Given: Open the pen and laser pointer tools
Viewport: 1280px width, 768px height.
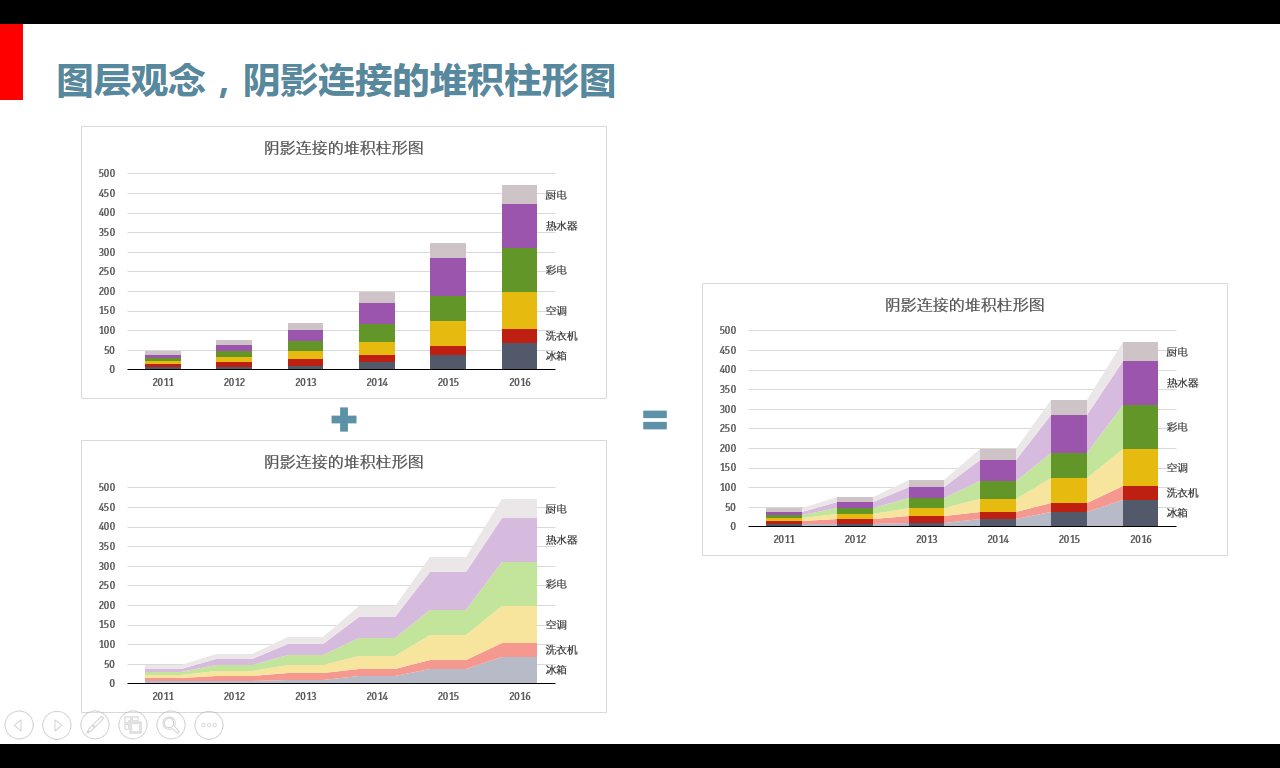Looking at the screenshot, I should click(95, 725).
